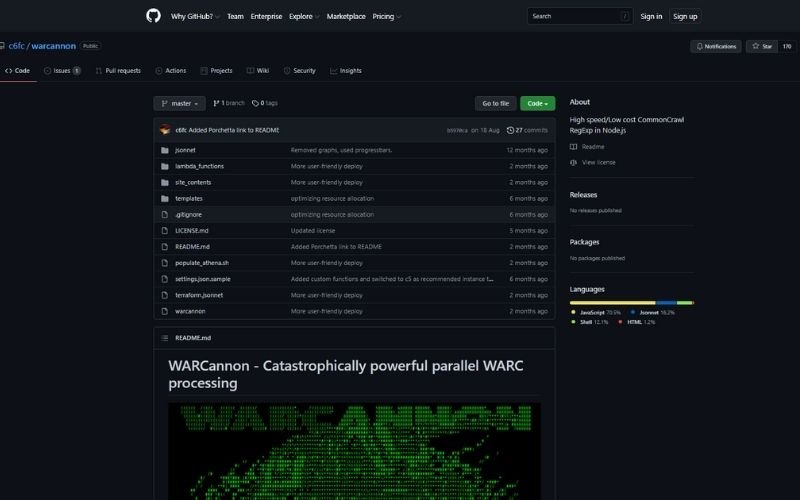The height and width of the screenshot is (500, 800).
Task: Open the Actions tab
Action: coord(171,70)
